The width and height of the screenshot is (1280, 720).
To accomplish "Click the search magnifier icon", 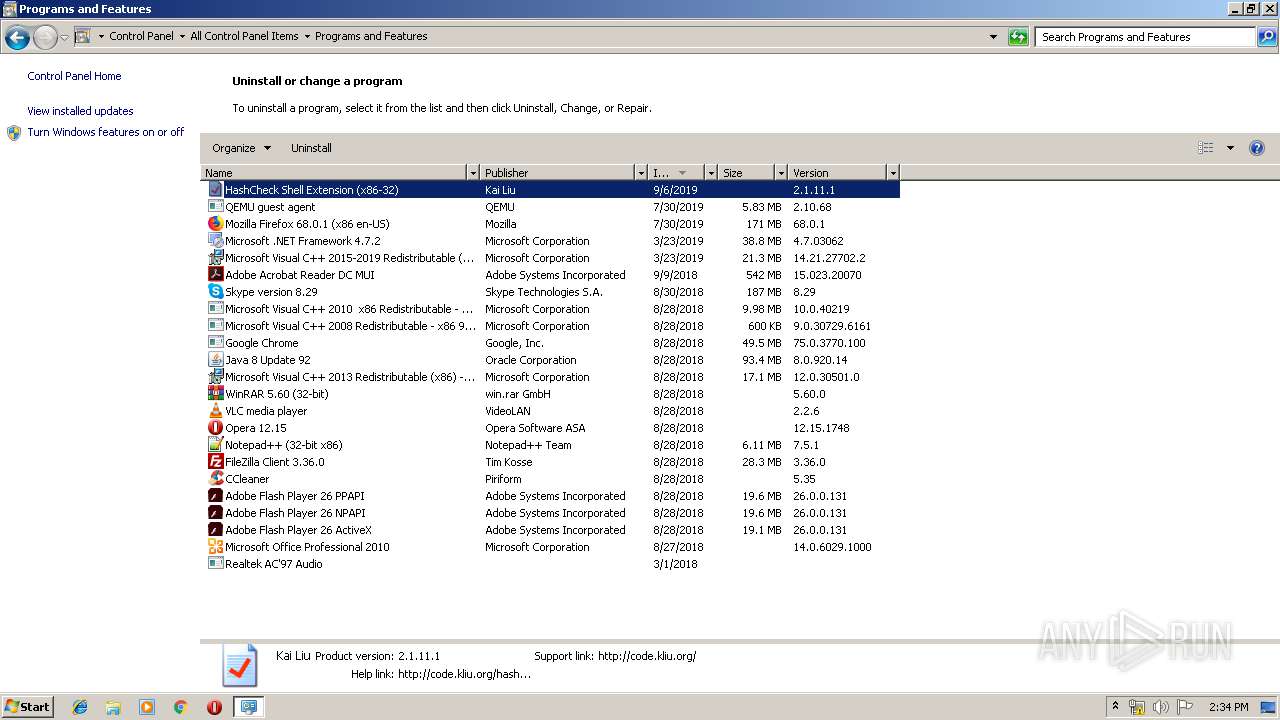I will tap(1266, 37).
